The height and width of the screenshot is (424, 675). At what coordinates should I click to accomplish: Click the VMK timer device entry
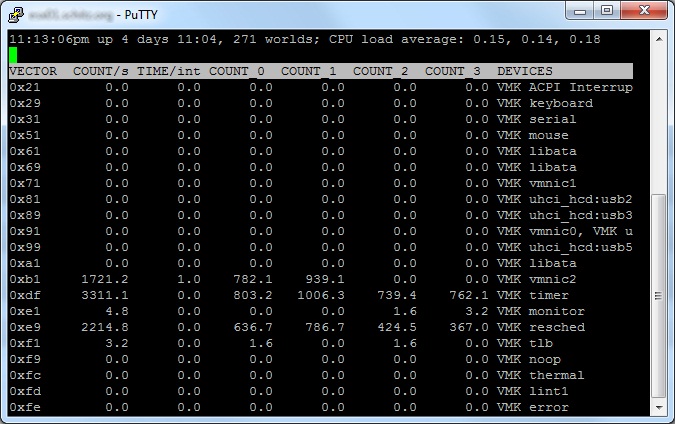533,295
